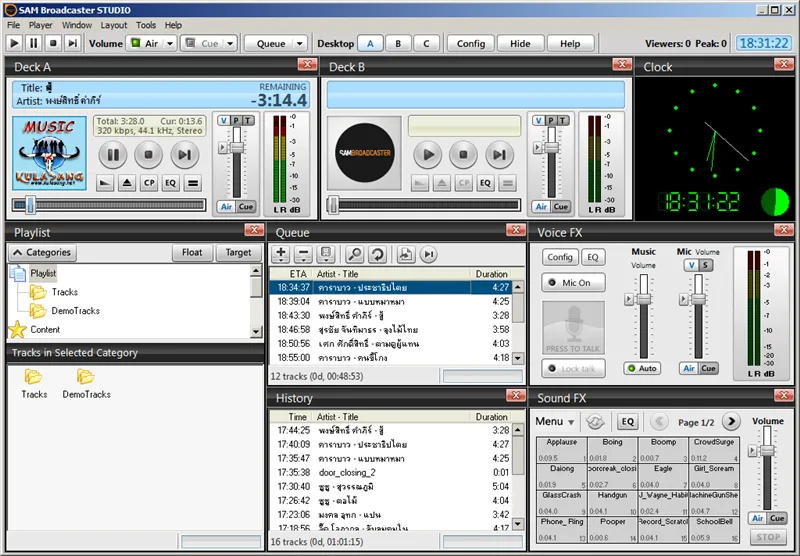800x556 pixels.
Task: Click the Queue search magnifier icon
Action: [x=355, y=254]
